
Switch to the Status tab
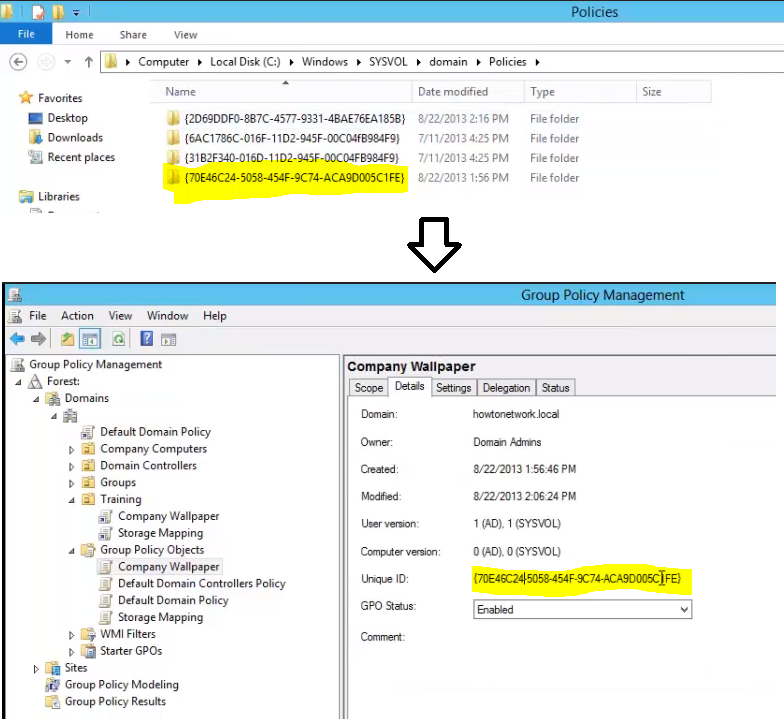tap(556, 388)
